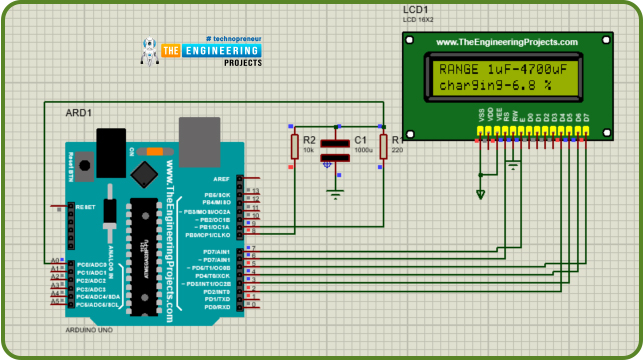This screenshot has height=360, width=643.
Task: Click The Engineering Projects logo
Action: point(201,51)
